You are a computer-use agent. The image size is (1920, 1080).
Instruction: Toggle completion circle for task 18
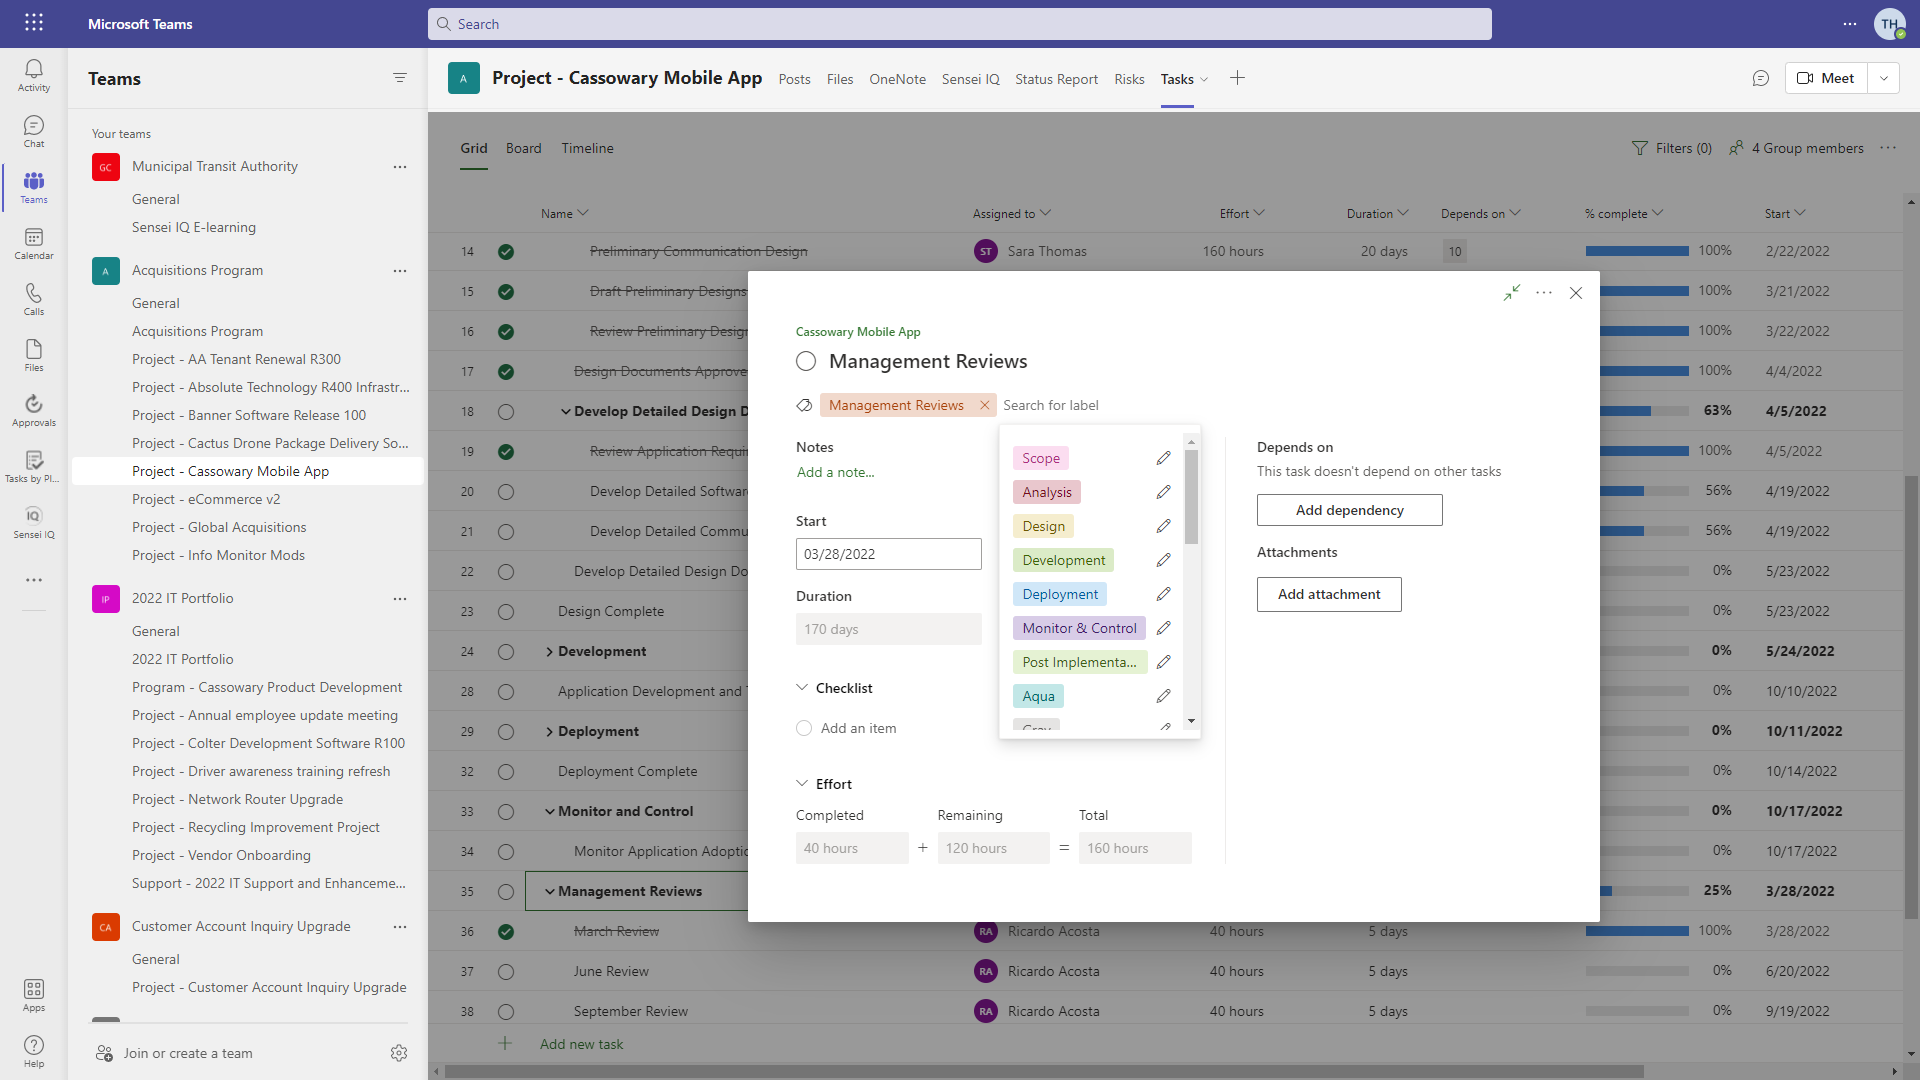(506, 412)
